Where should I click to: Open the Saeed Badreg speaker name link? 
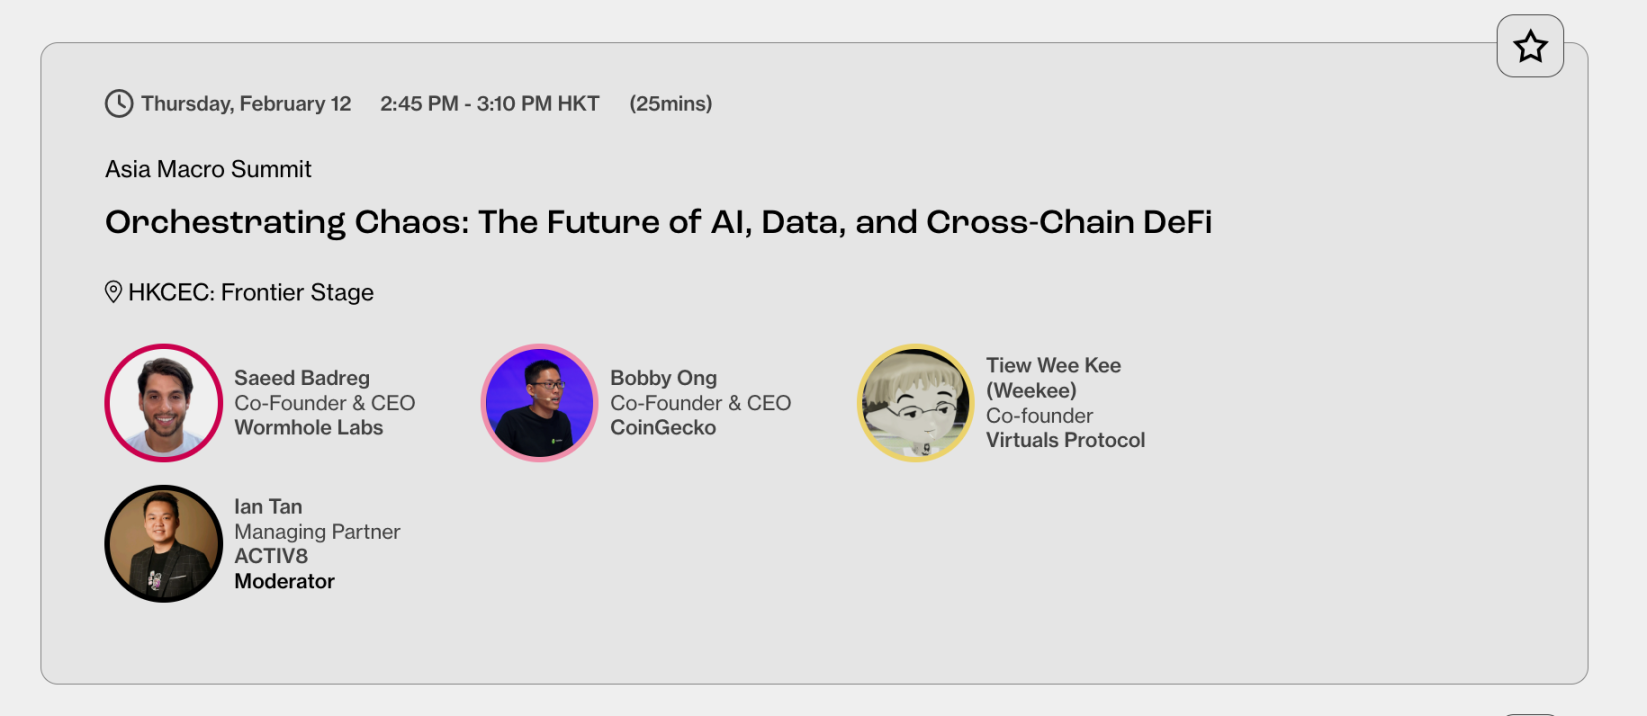click(302, 378)
